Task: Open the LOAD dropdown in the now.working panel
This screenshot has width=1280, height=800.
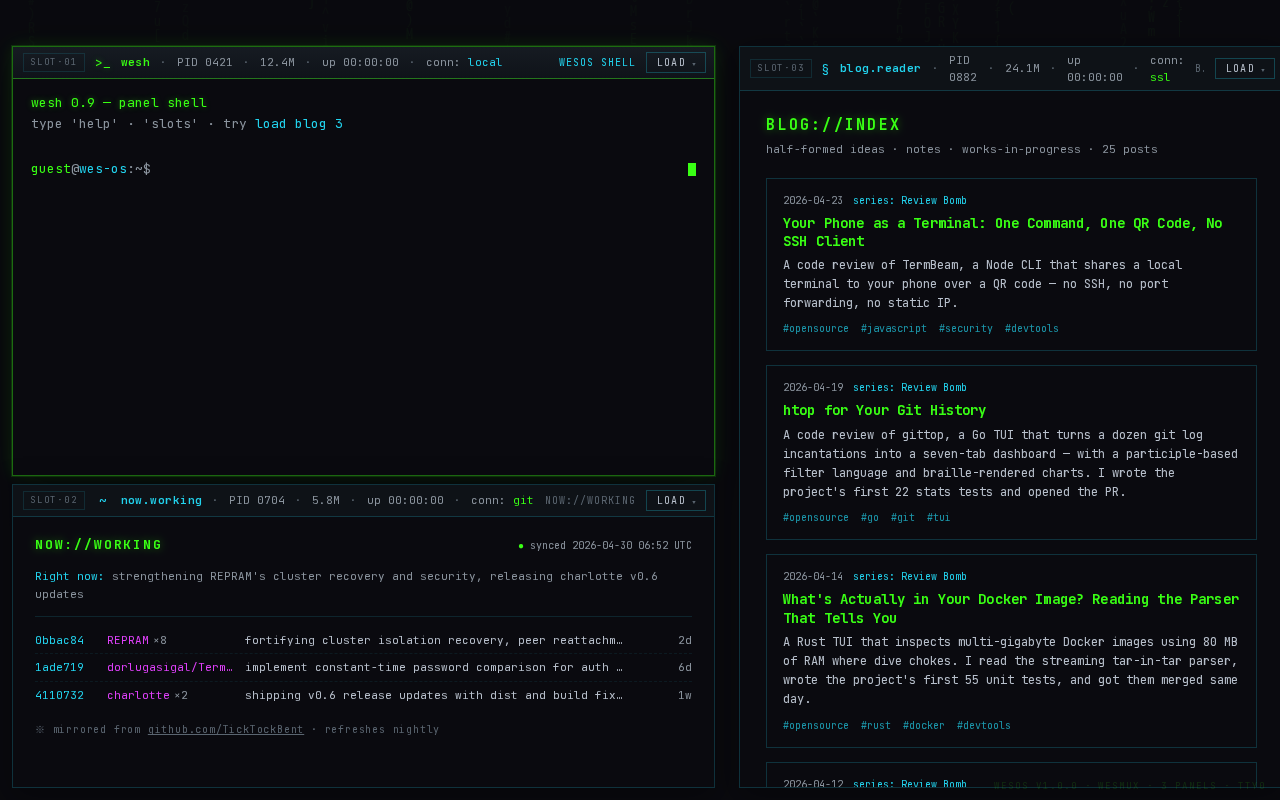Action: click(x=676, y=500)
